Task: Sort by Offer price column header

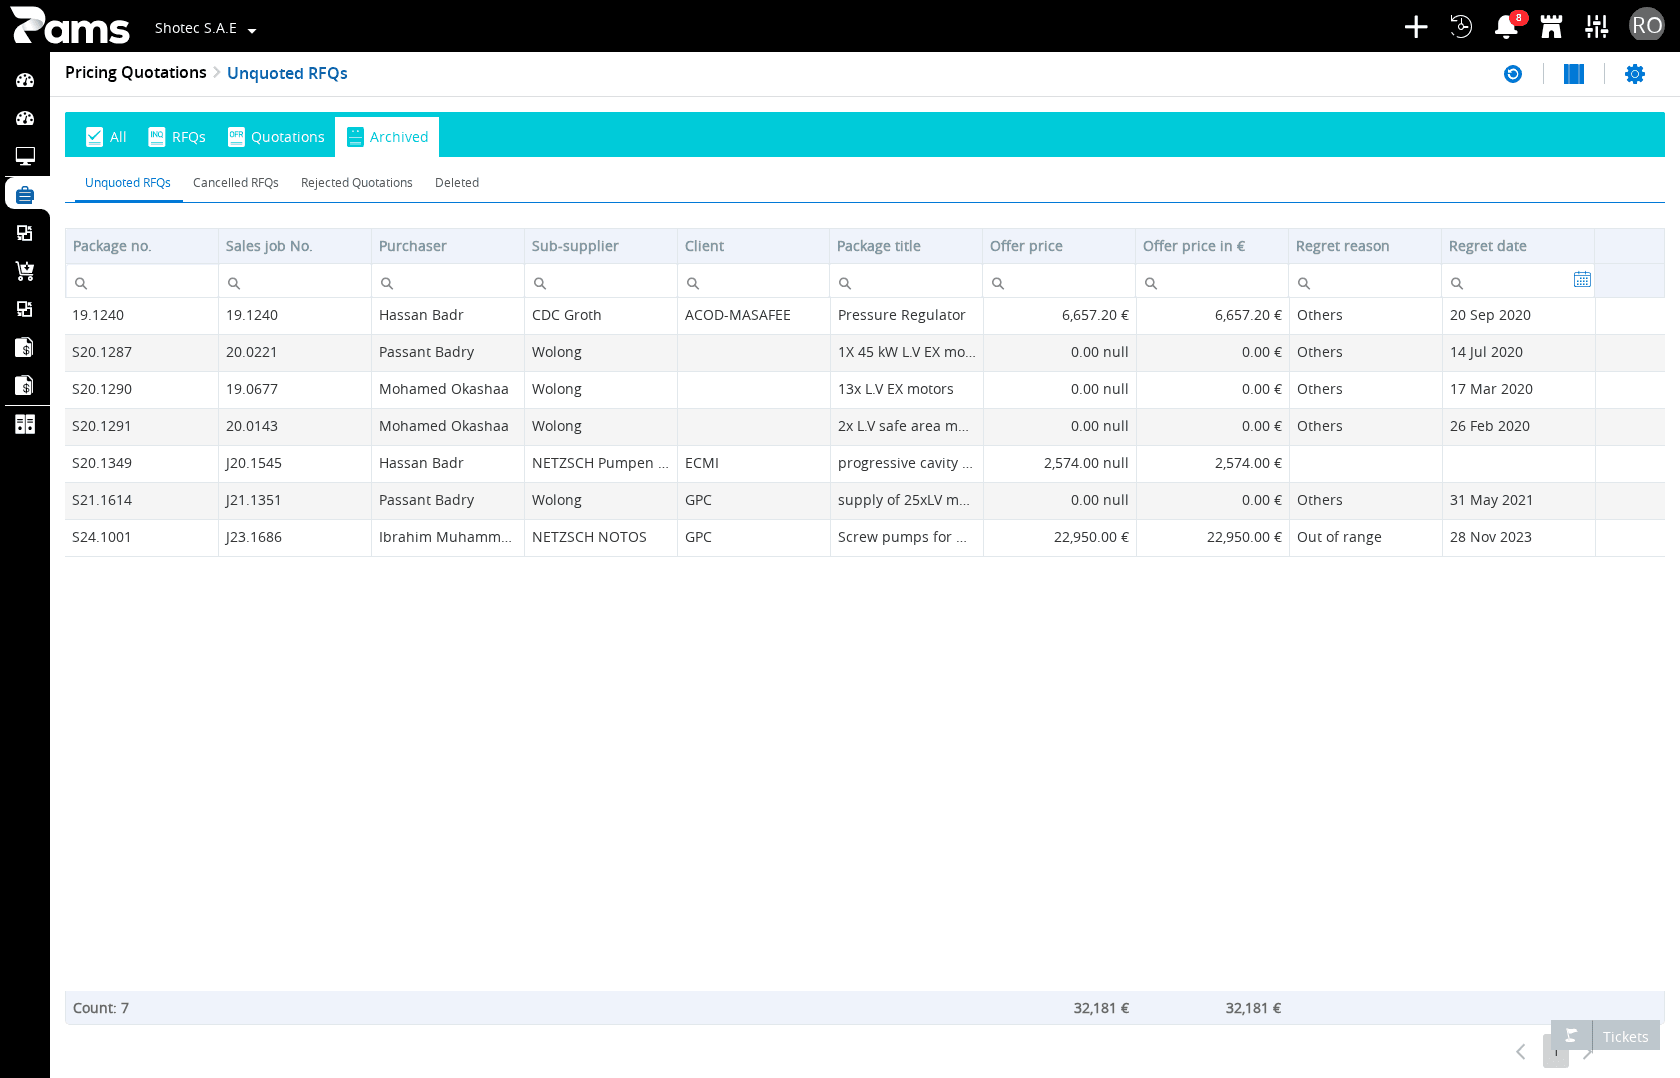Action: (x=1058, y=246)
